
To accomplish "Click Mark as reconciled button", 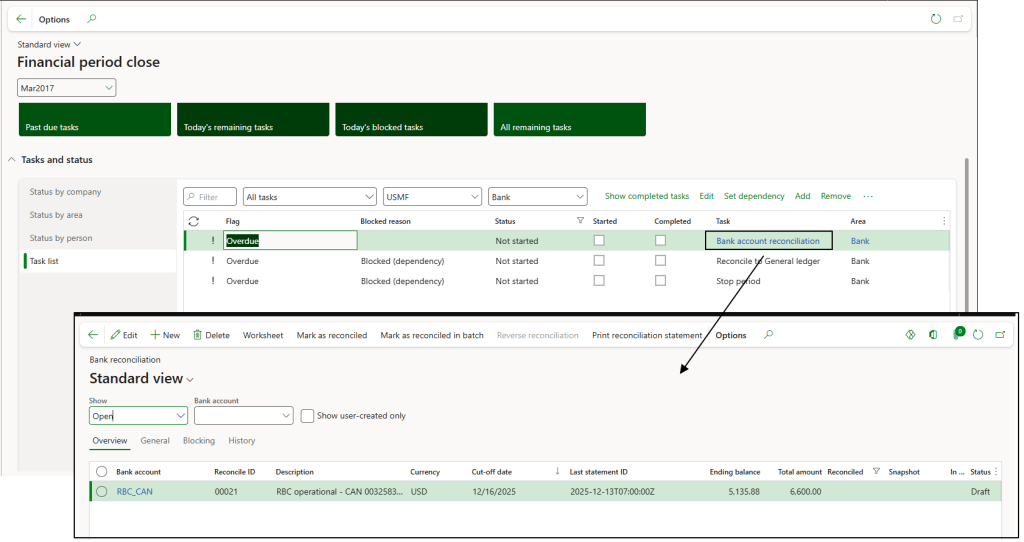I will 331,335.
